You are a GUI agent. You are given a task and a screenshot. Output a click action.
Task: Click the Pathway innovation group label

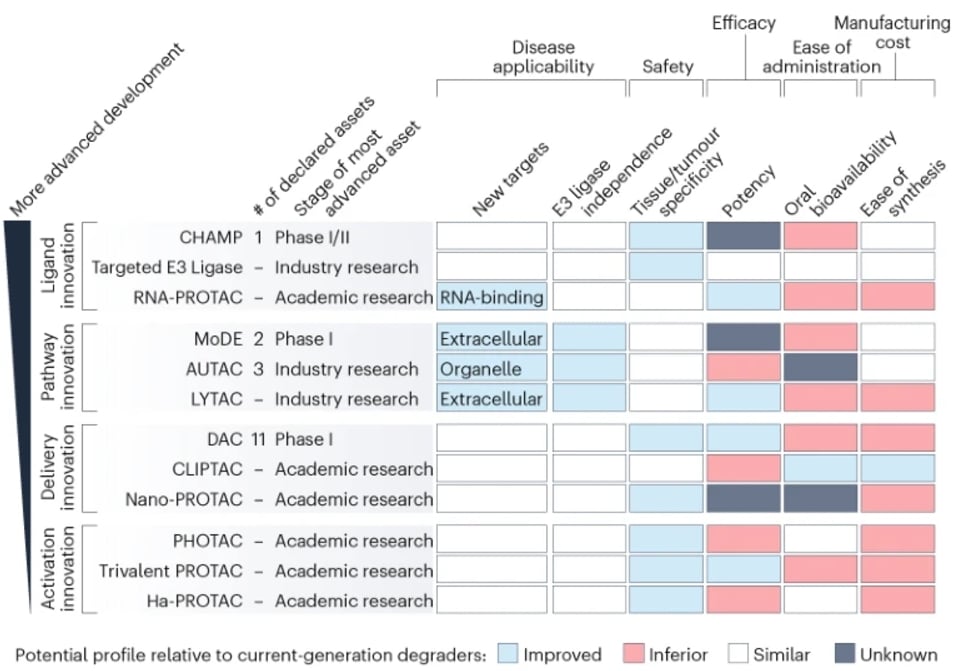pyautogui.click(x=57, y=367)
